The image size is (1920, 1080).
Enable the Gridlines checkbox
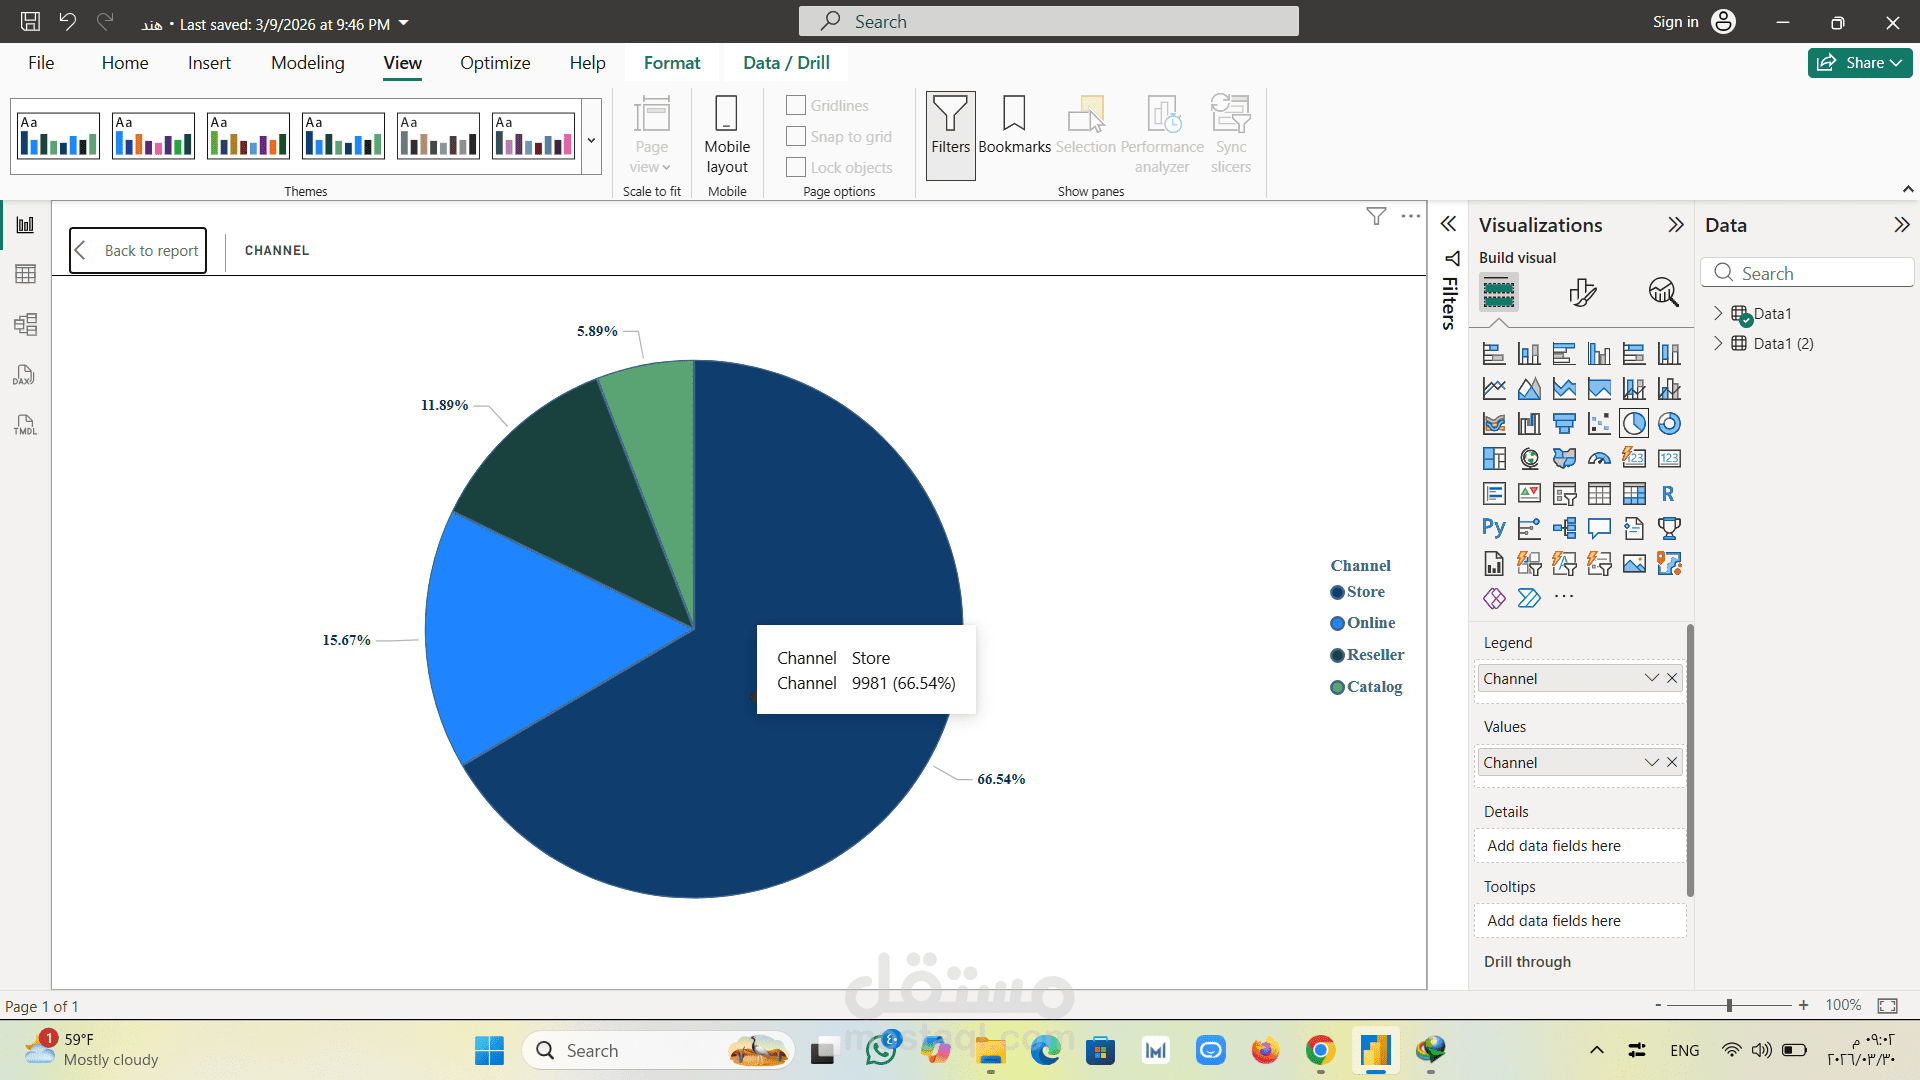(x=796, y=105)
